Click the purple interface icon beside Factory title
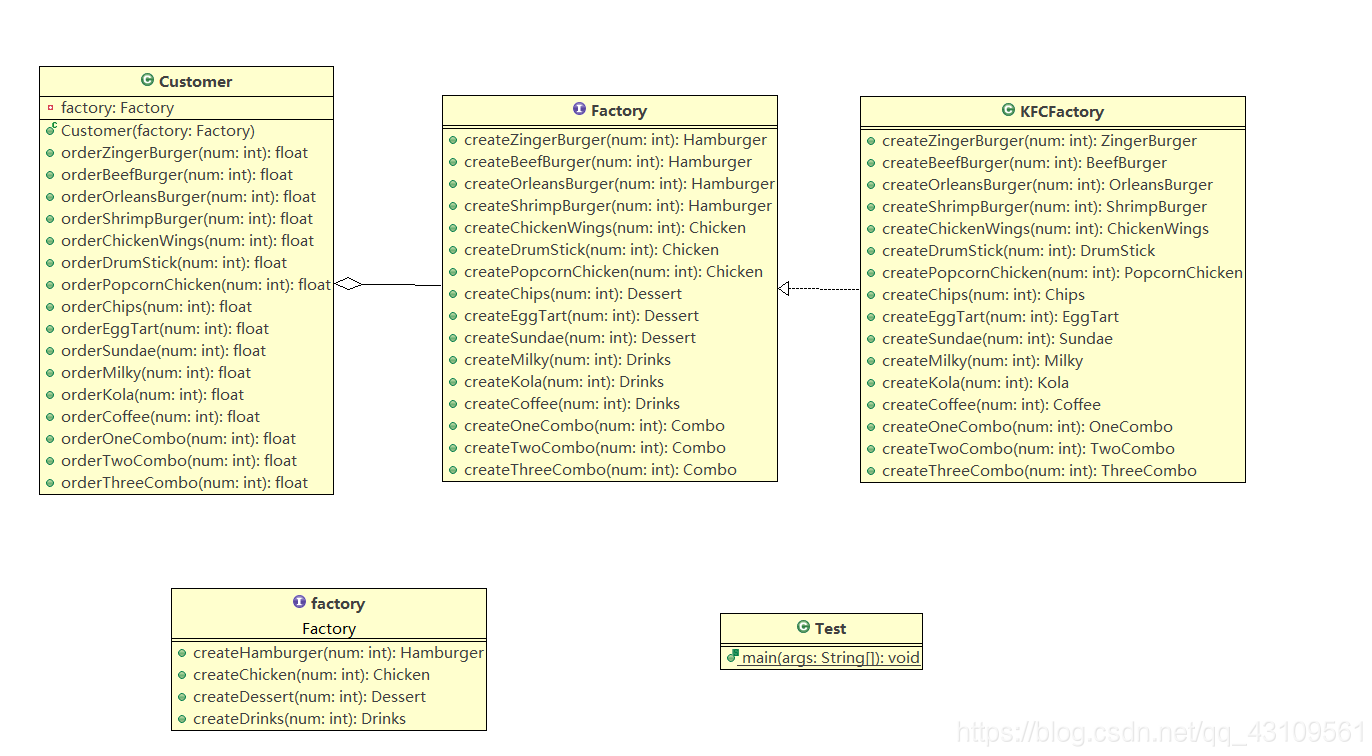The height and width of the screenshot is (756, 1372). [x=579, y=110]
